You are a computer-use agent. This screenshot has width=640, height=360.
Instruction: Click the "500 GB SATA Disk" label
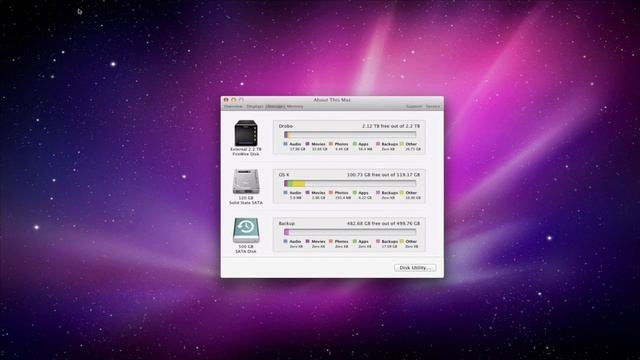tap(246, 249)
